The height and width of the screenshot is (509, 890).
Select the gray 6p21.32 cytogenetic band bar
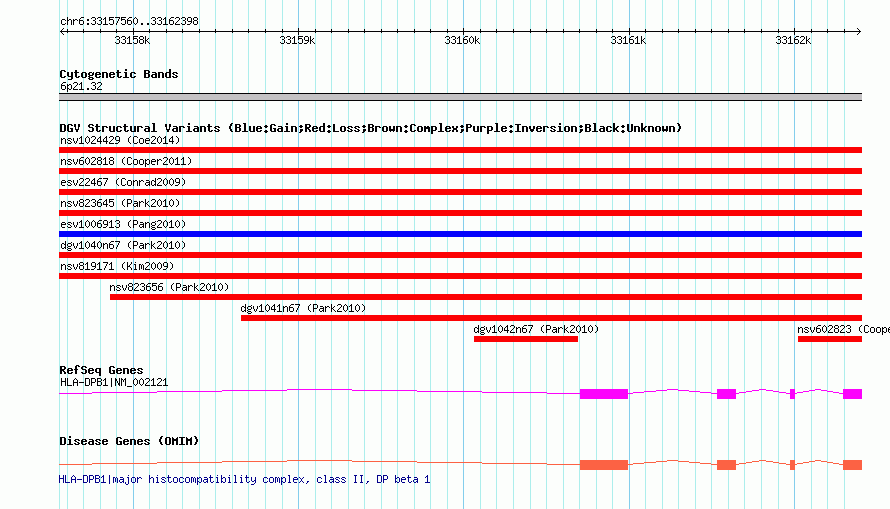pyautogui.click(x=460, y=97)
